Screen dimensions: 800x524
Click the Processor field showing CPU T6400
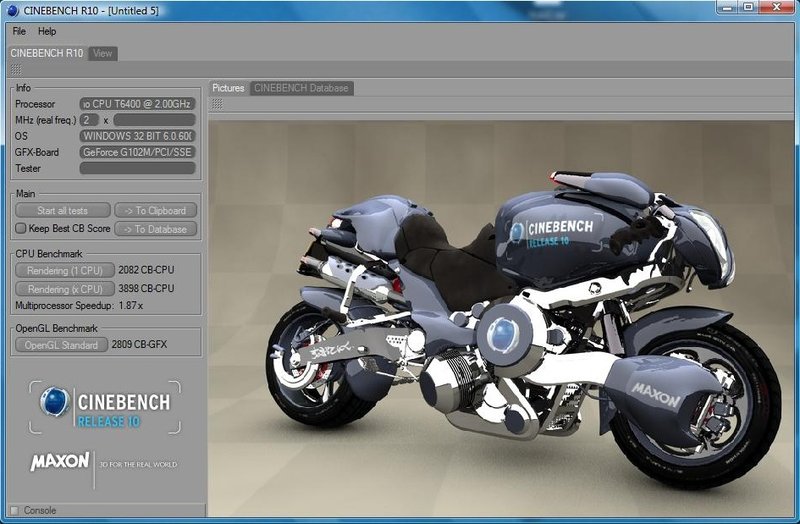(x=138, y=104)
